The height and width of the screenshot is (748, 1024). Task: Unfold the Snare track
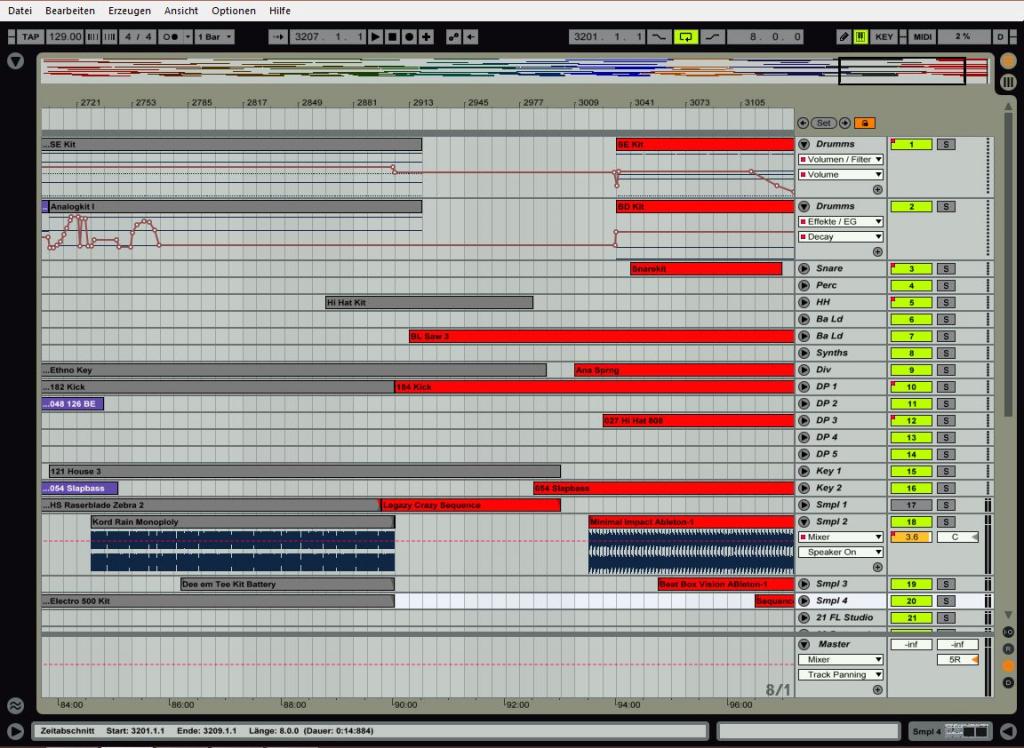805,268
